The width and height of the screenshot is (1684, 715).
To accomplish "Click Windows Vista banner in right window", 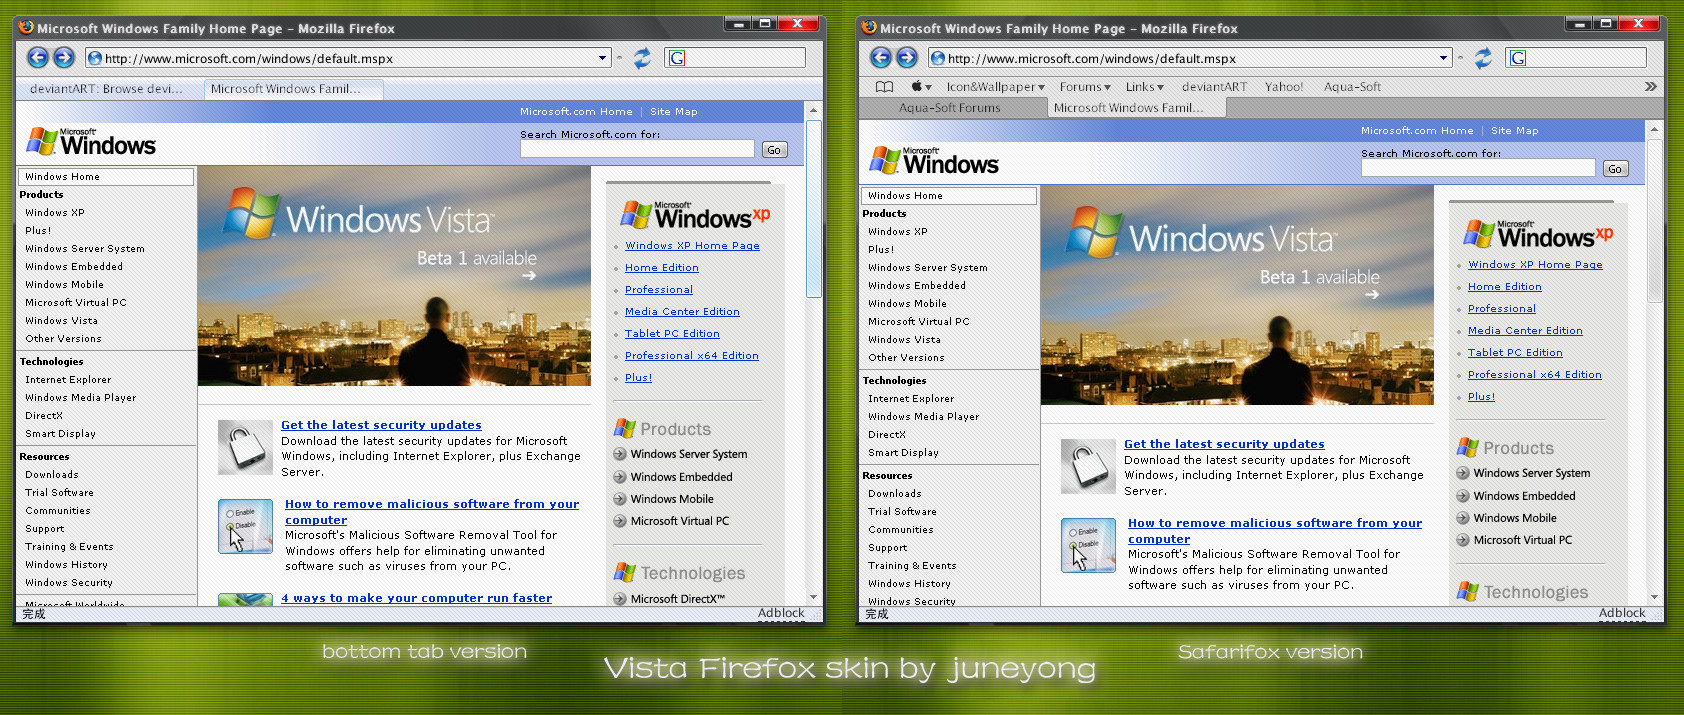I will (x=1237, y=295).
